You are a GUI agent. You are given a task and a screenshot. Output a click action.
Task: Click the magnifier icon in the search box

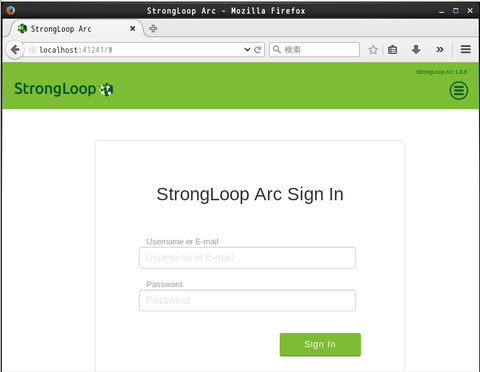[x=277, y=50]
